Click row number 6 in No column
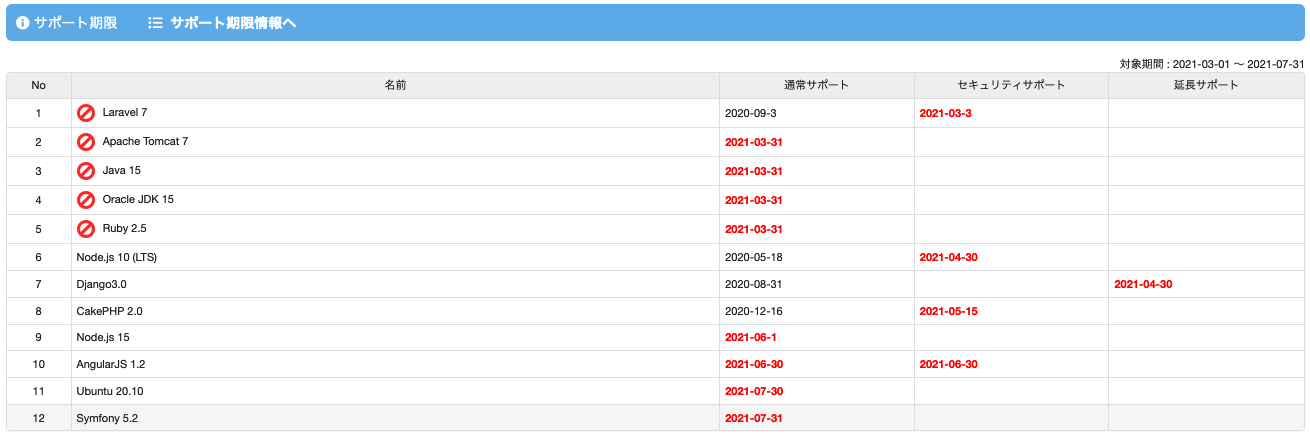Screen dimensions: 1310x440 click(39, 257)
